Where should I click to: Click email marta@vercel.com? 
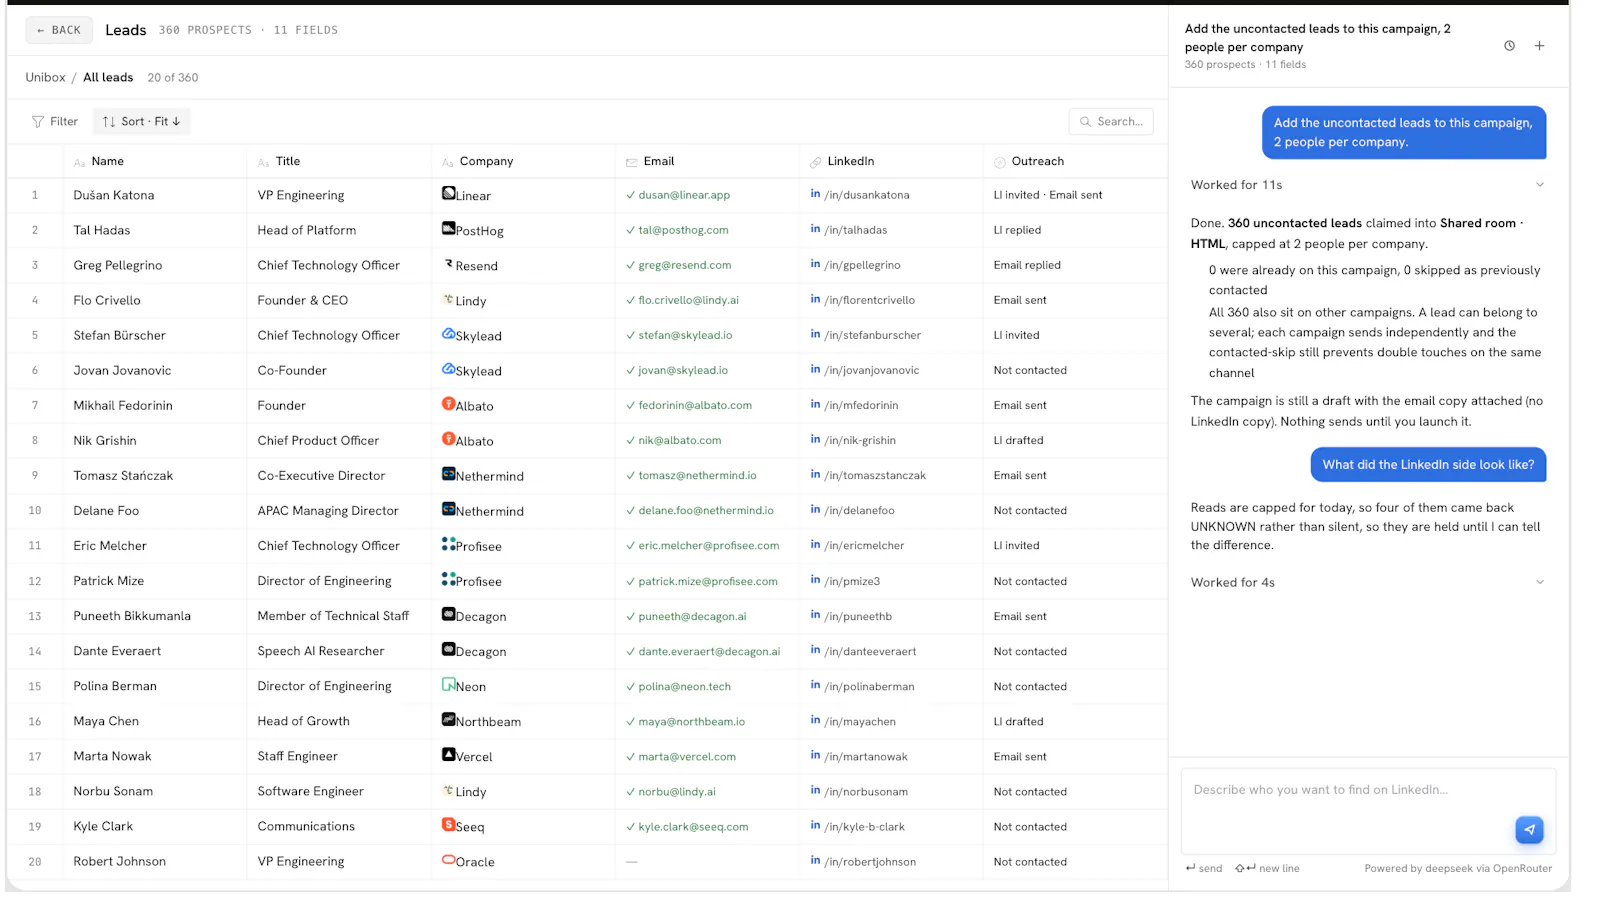(687, 757)
